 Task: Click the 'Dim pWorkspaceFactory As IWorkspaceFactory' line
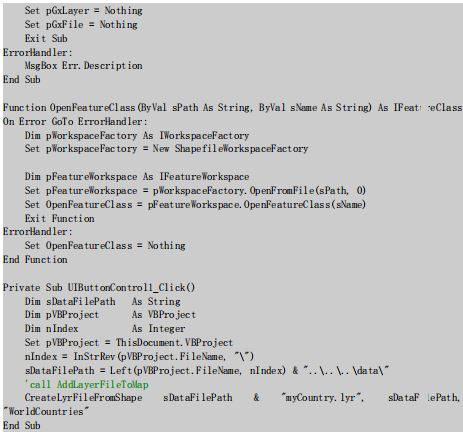[137, 136]
